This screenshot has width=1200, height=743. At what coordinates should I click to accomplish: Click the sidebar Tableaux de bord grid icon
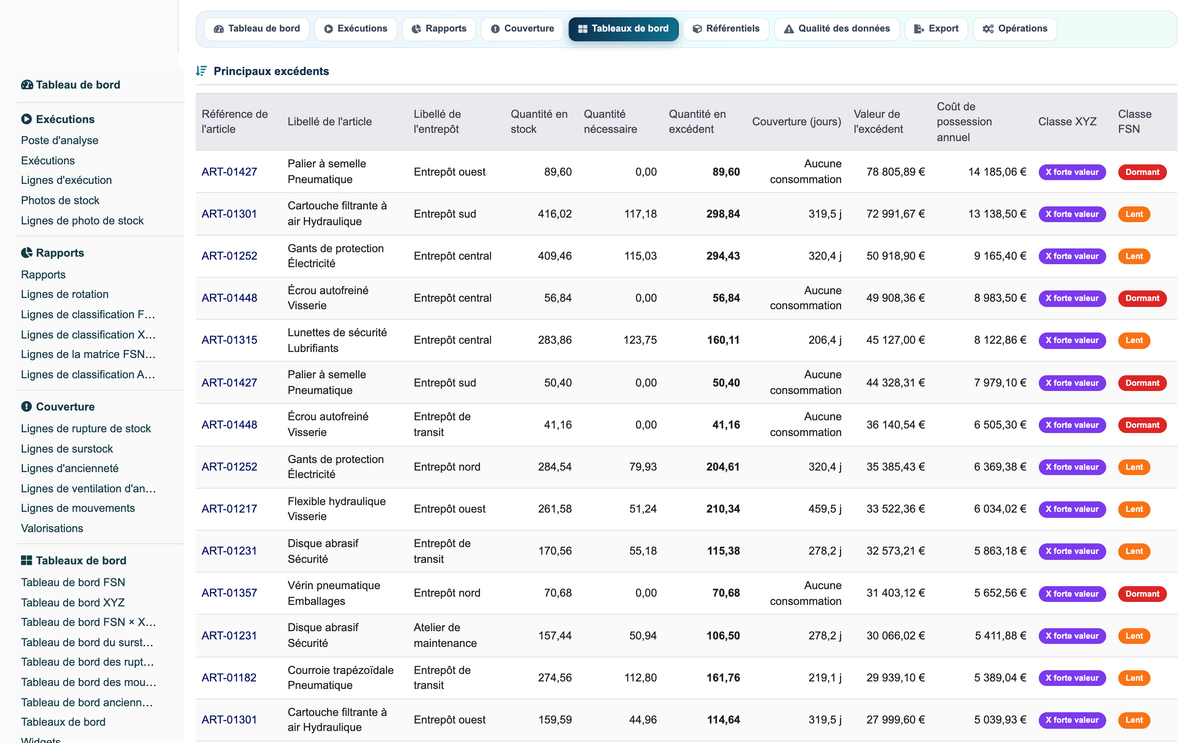point(27,561)
